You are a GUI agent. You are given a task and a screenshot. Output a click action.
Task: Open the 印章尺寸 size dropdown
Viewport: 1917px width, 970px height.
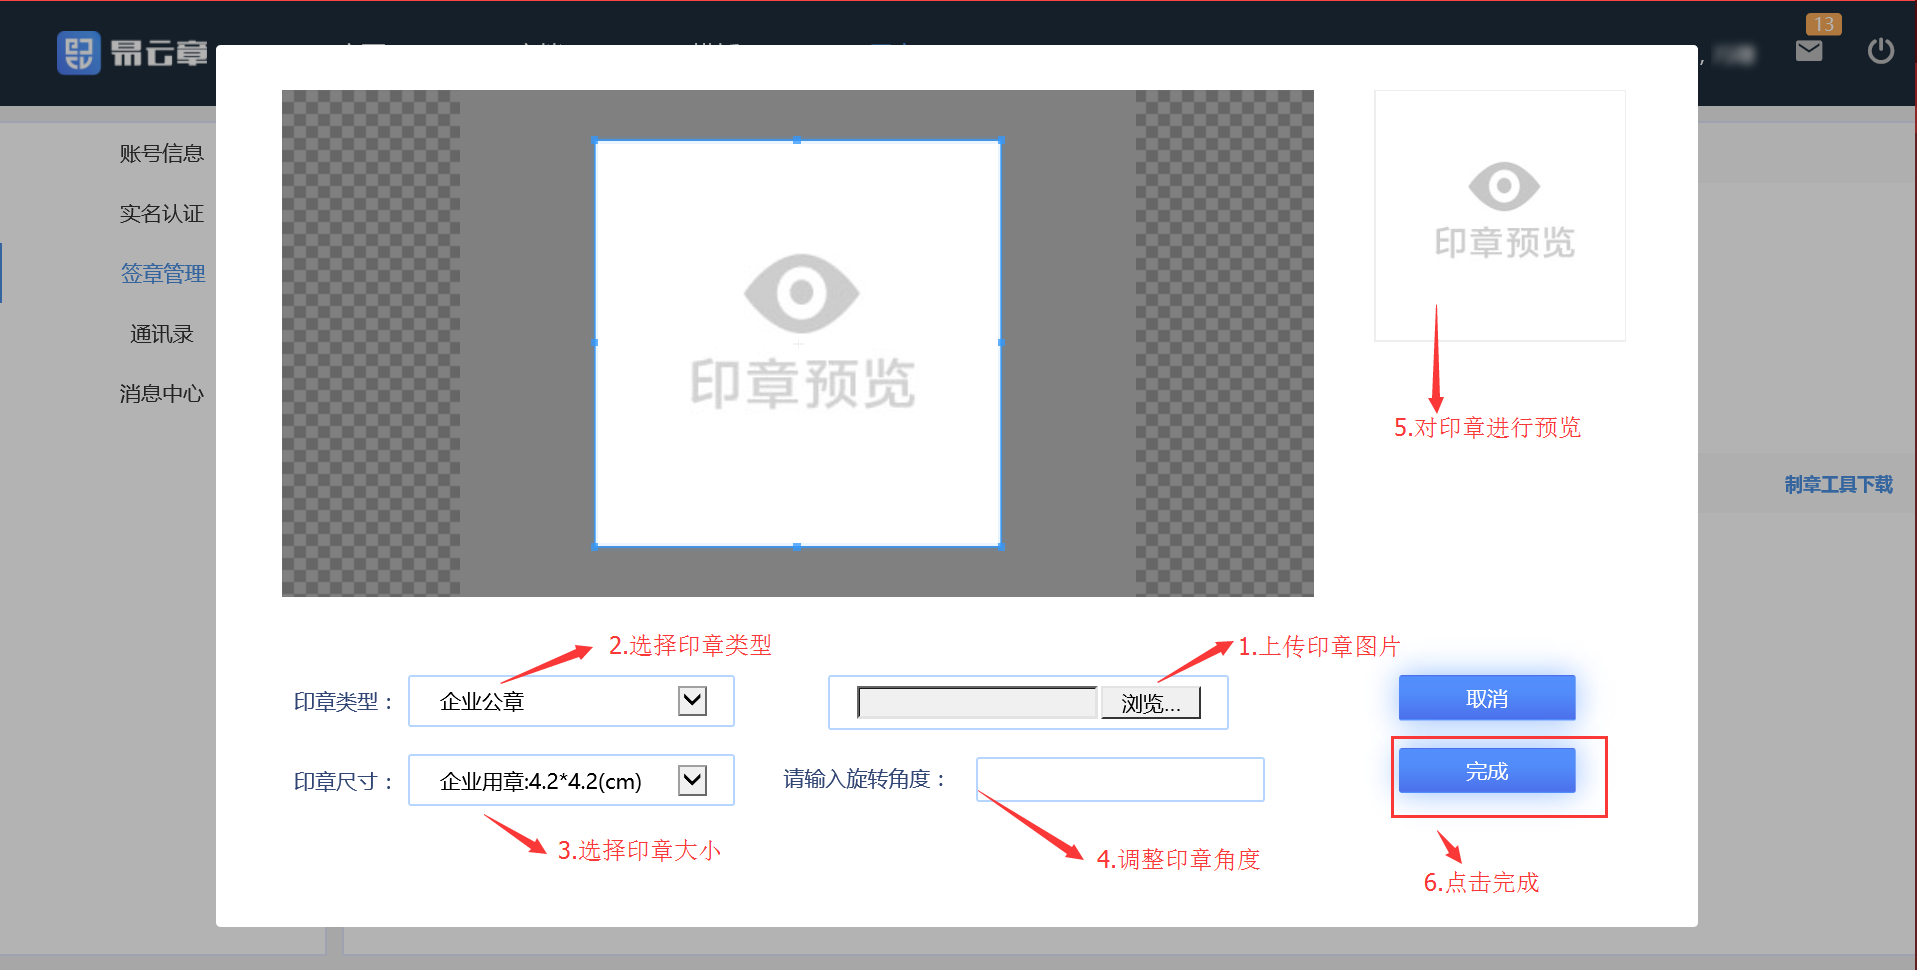click(571, 781)
